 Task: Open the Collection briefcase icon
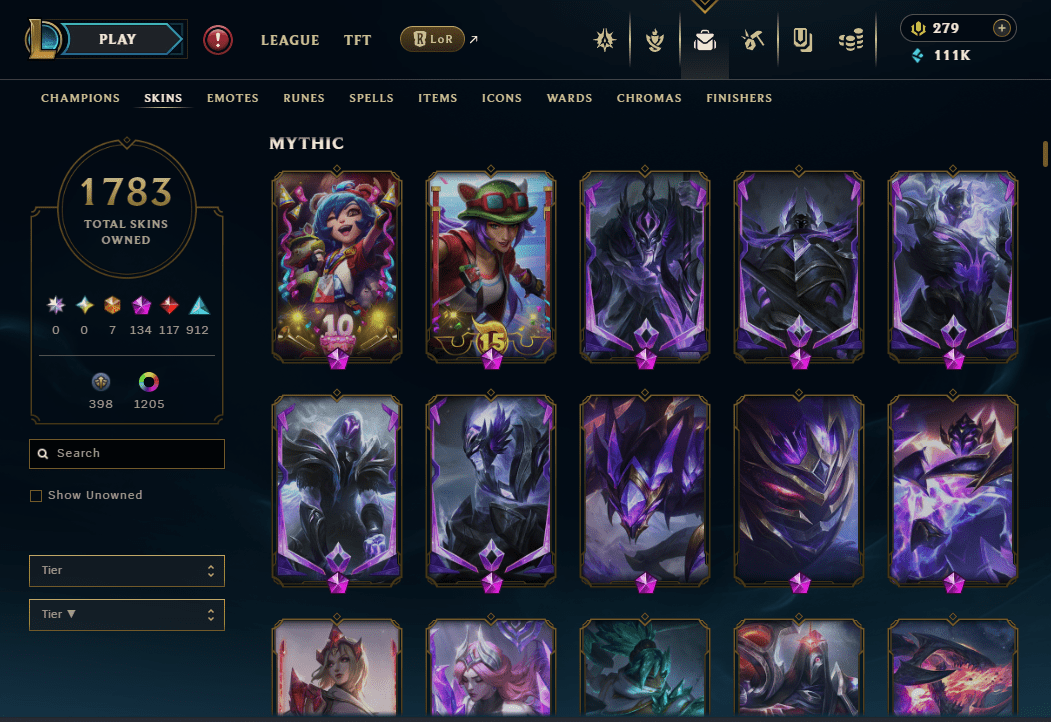pyautogui.click(x=704, y=40)
